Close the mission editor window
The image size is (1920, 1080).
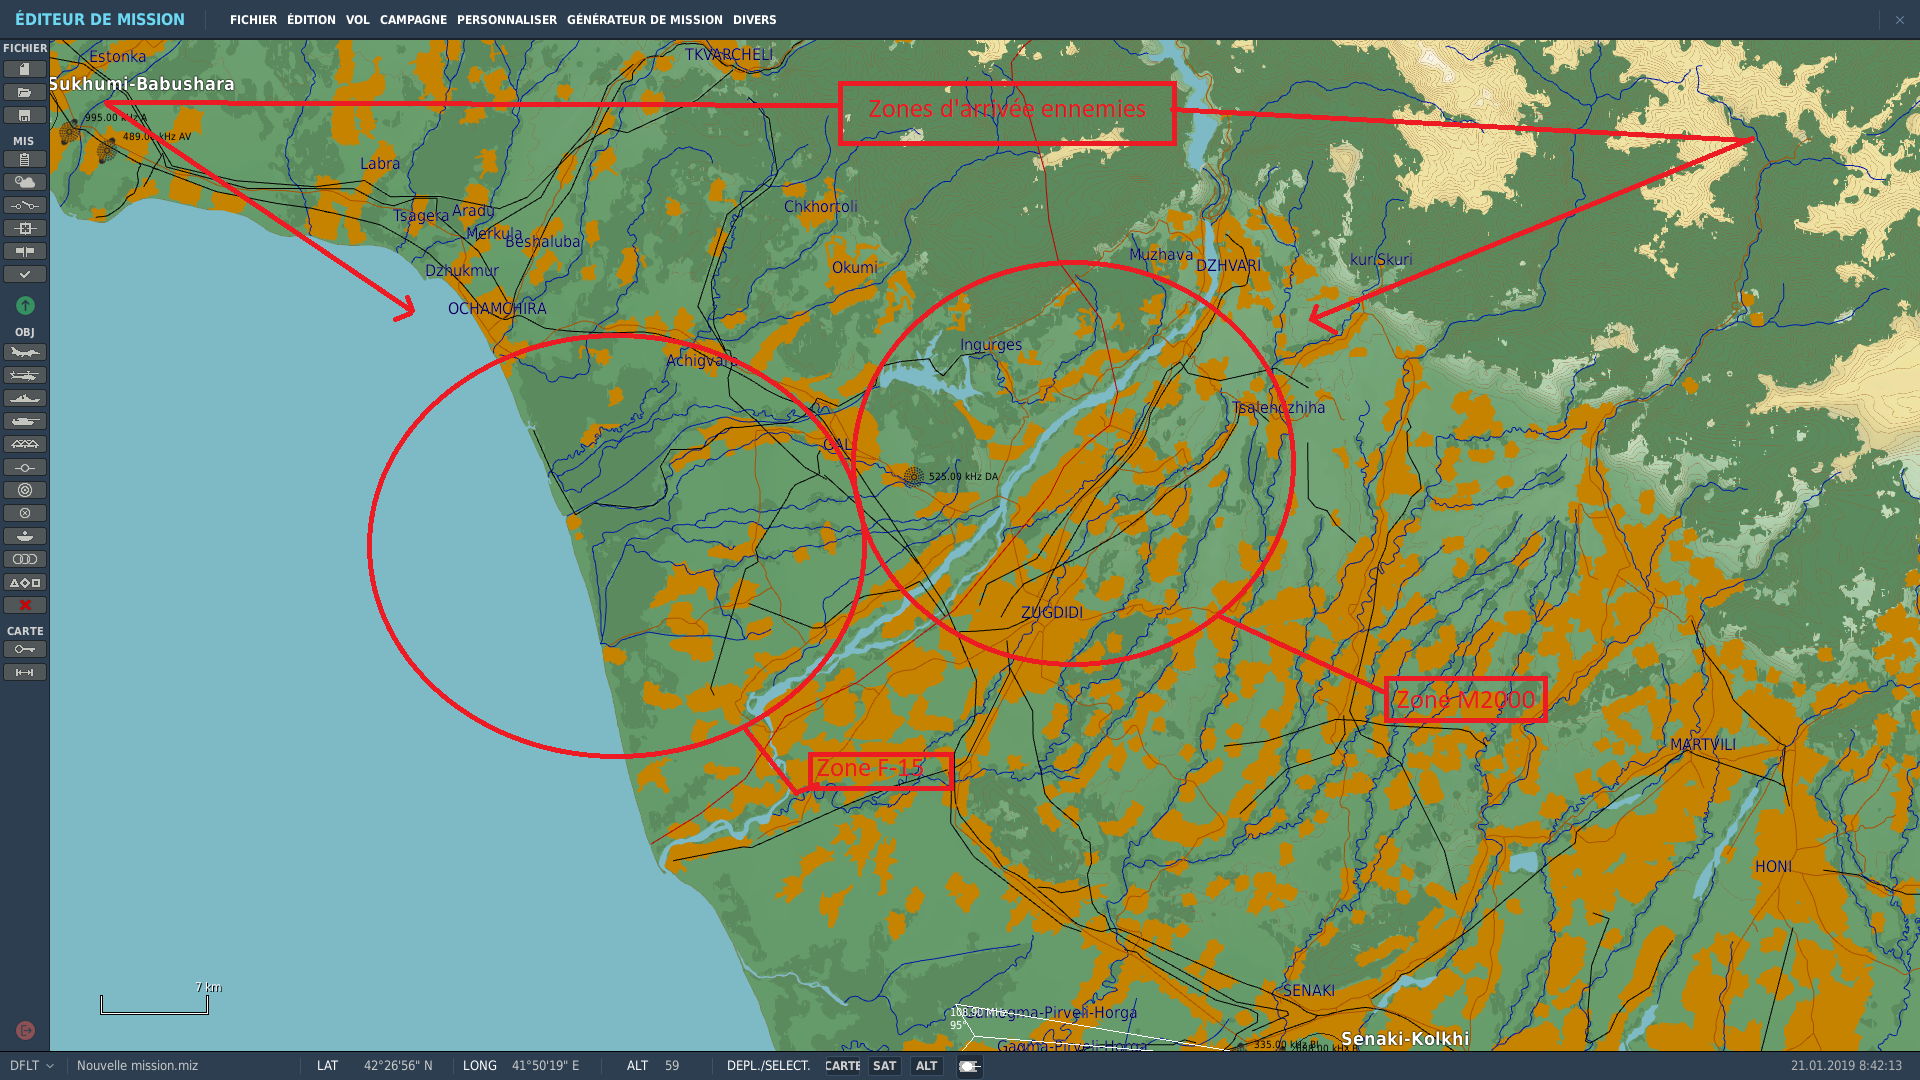(1899, 20)
